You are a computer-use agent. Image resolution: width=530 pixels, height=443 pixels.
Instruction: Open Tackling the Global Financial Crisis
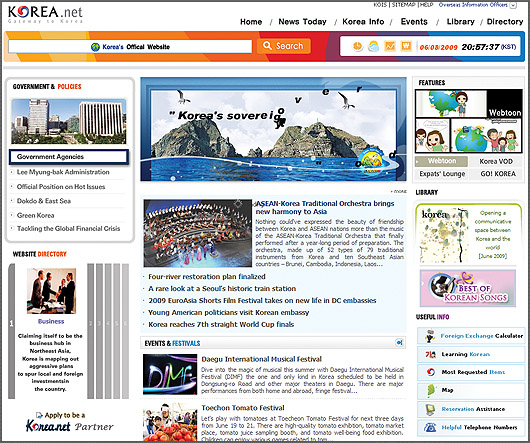click(68, 229)
